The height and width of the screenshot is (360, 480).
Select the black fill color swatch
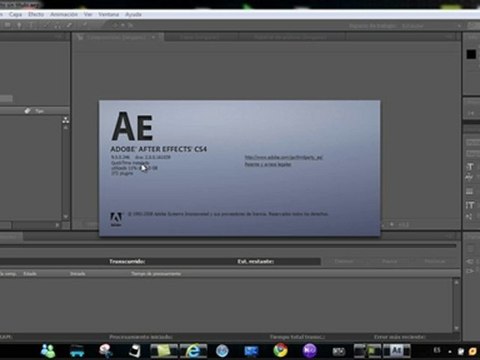click(x=471, y=54)
